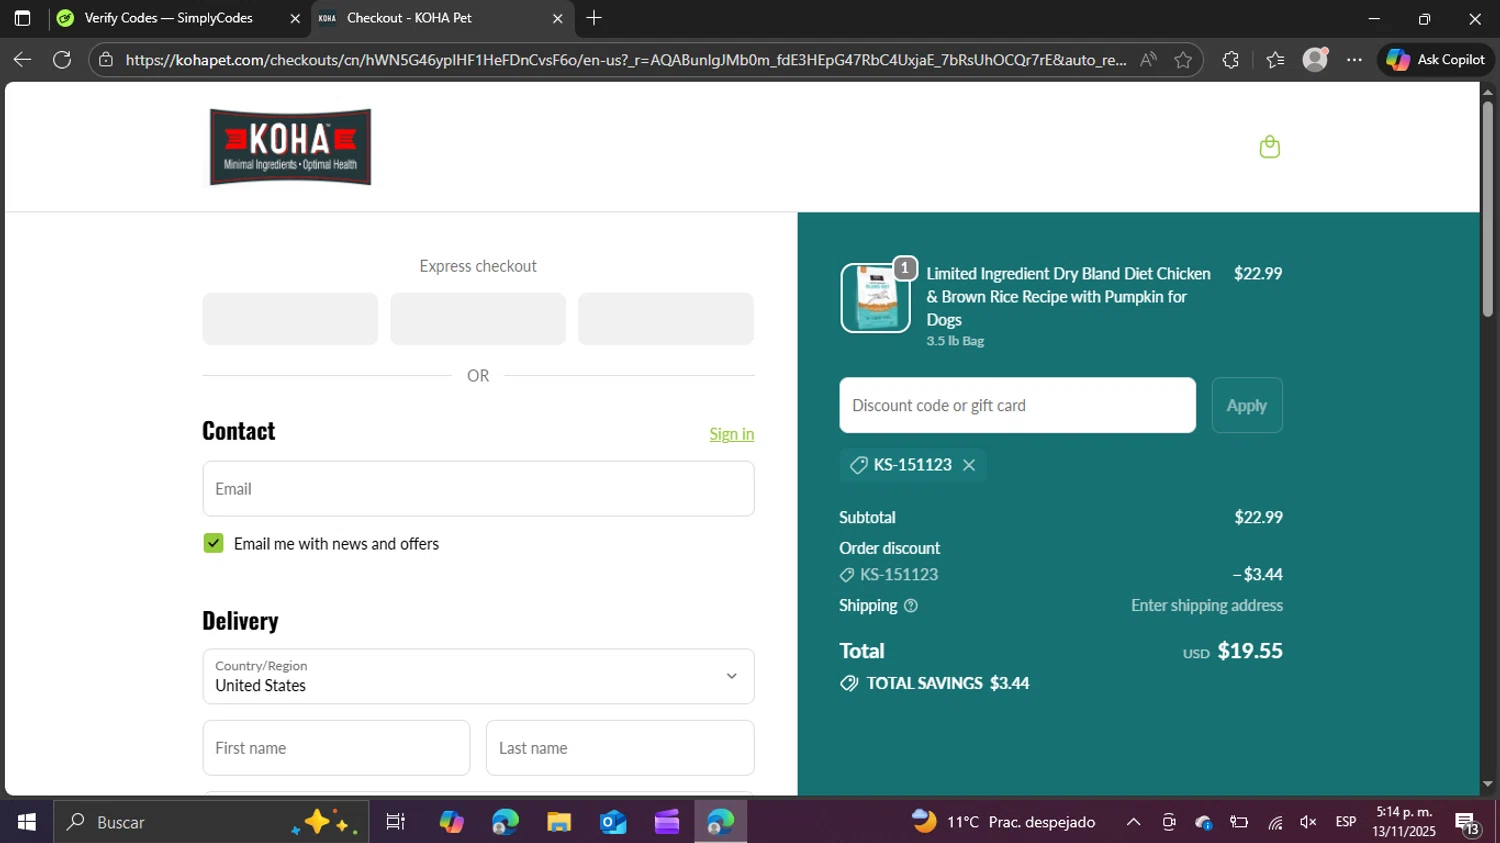Open weather widget 11°C Prac. despejado
Screen dimensions: 1500x843
[x=1003, y=822]
